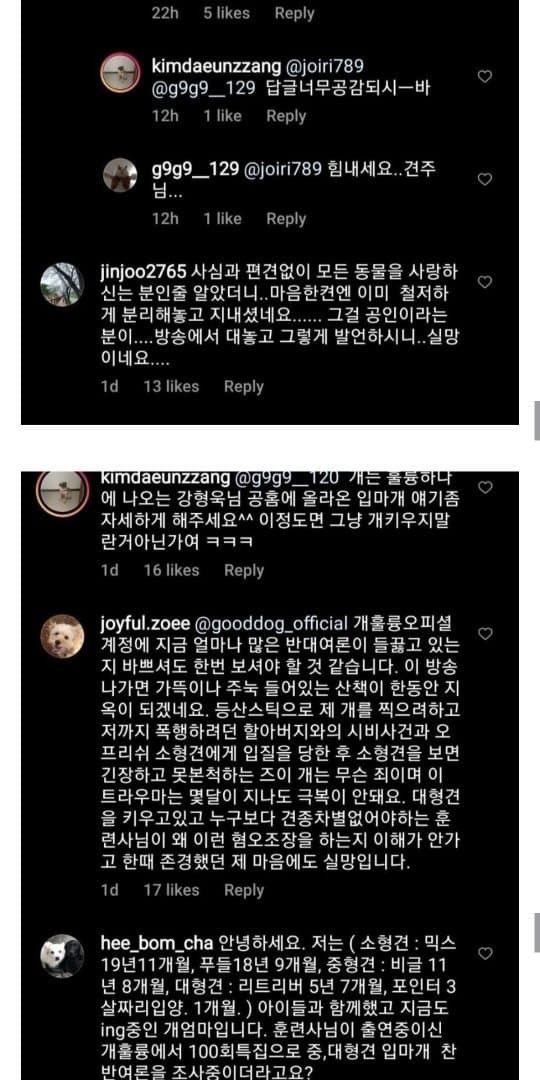The height and width of the screenshot is (1080, 540).
Task: View the 17 likes on joyful.zoee's comment
Action: (x=172, y=890)
